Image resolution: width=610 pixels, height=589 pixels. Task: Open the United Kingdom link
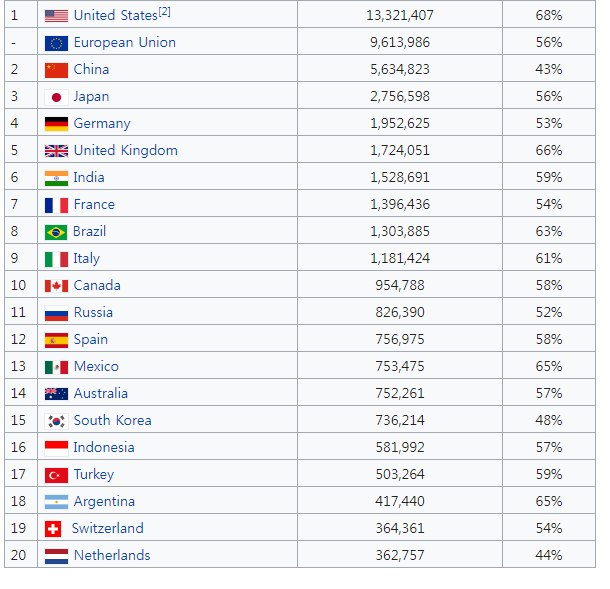126,151
